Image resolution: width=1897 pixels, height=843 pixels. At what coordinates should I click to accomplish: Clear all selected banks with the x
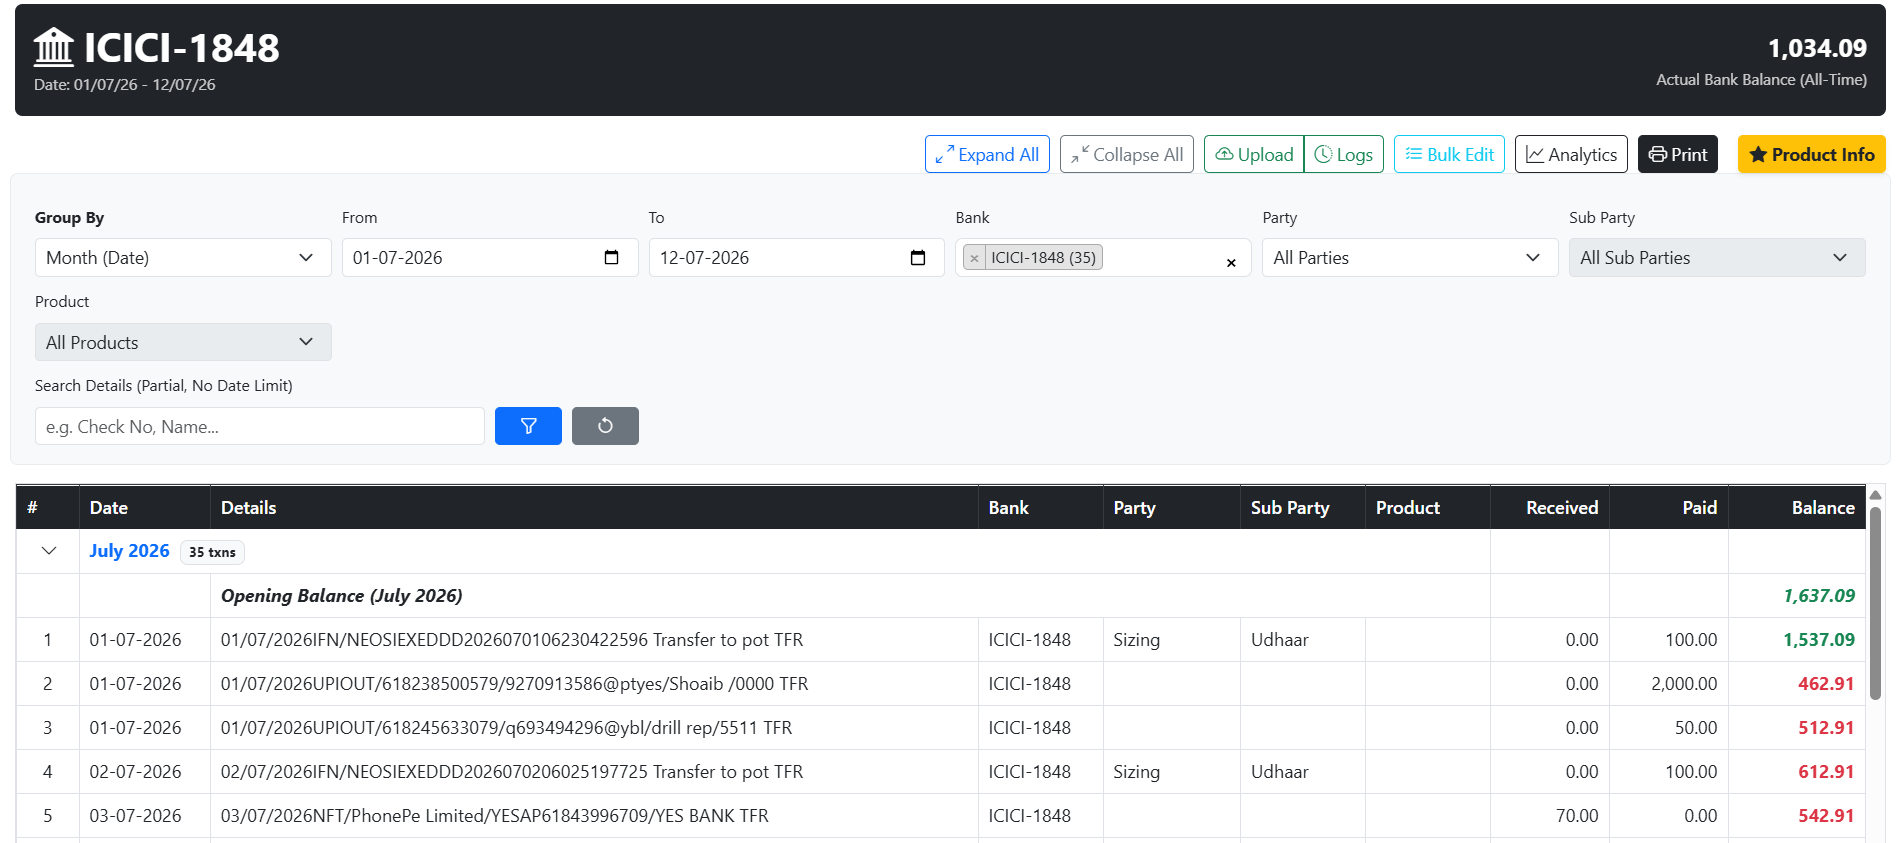coord(1231,262)
